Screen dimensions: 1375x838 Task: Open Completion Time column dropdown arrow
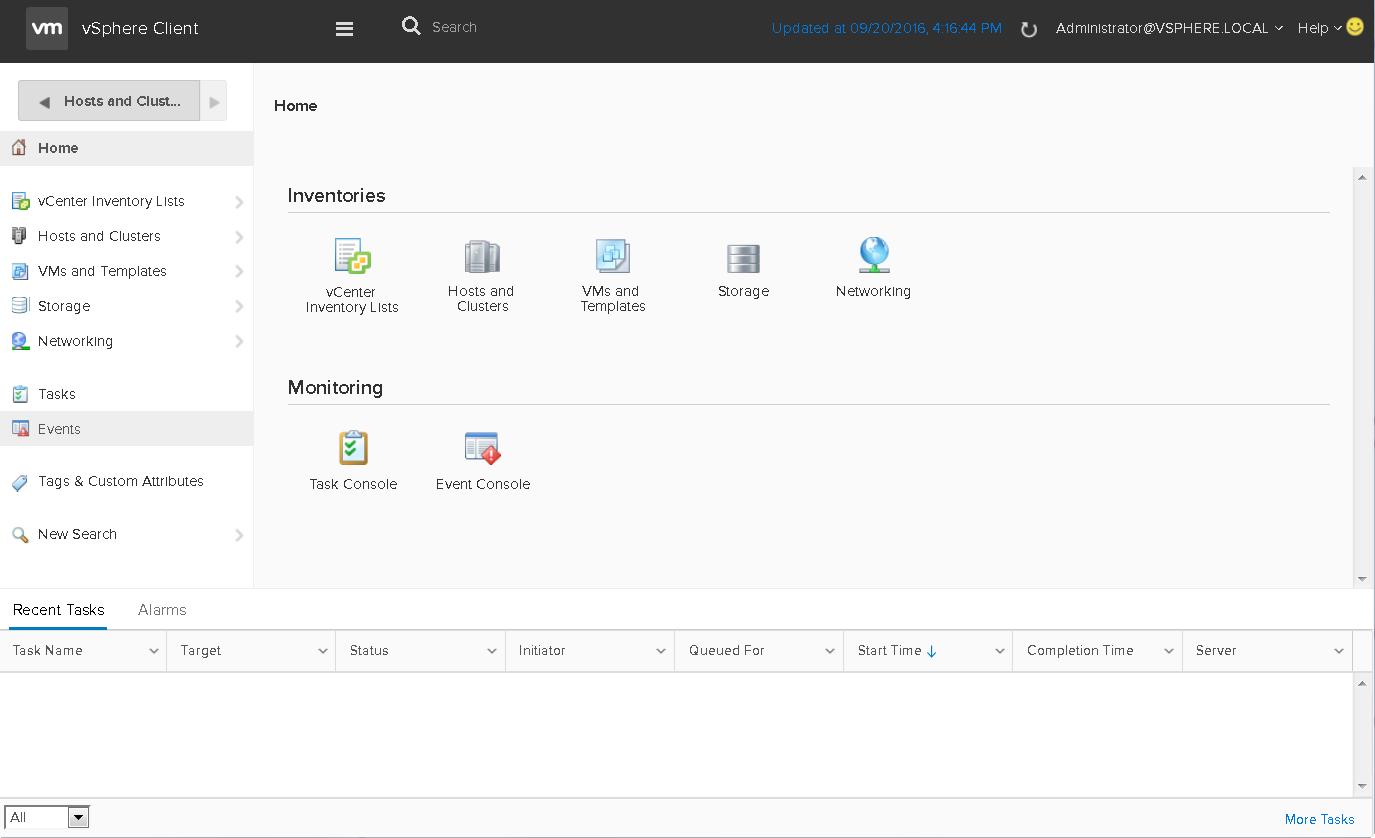coord(1169,651)
